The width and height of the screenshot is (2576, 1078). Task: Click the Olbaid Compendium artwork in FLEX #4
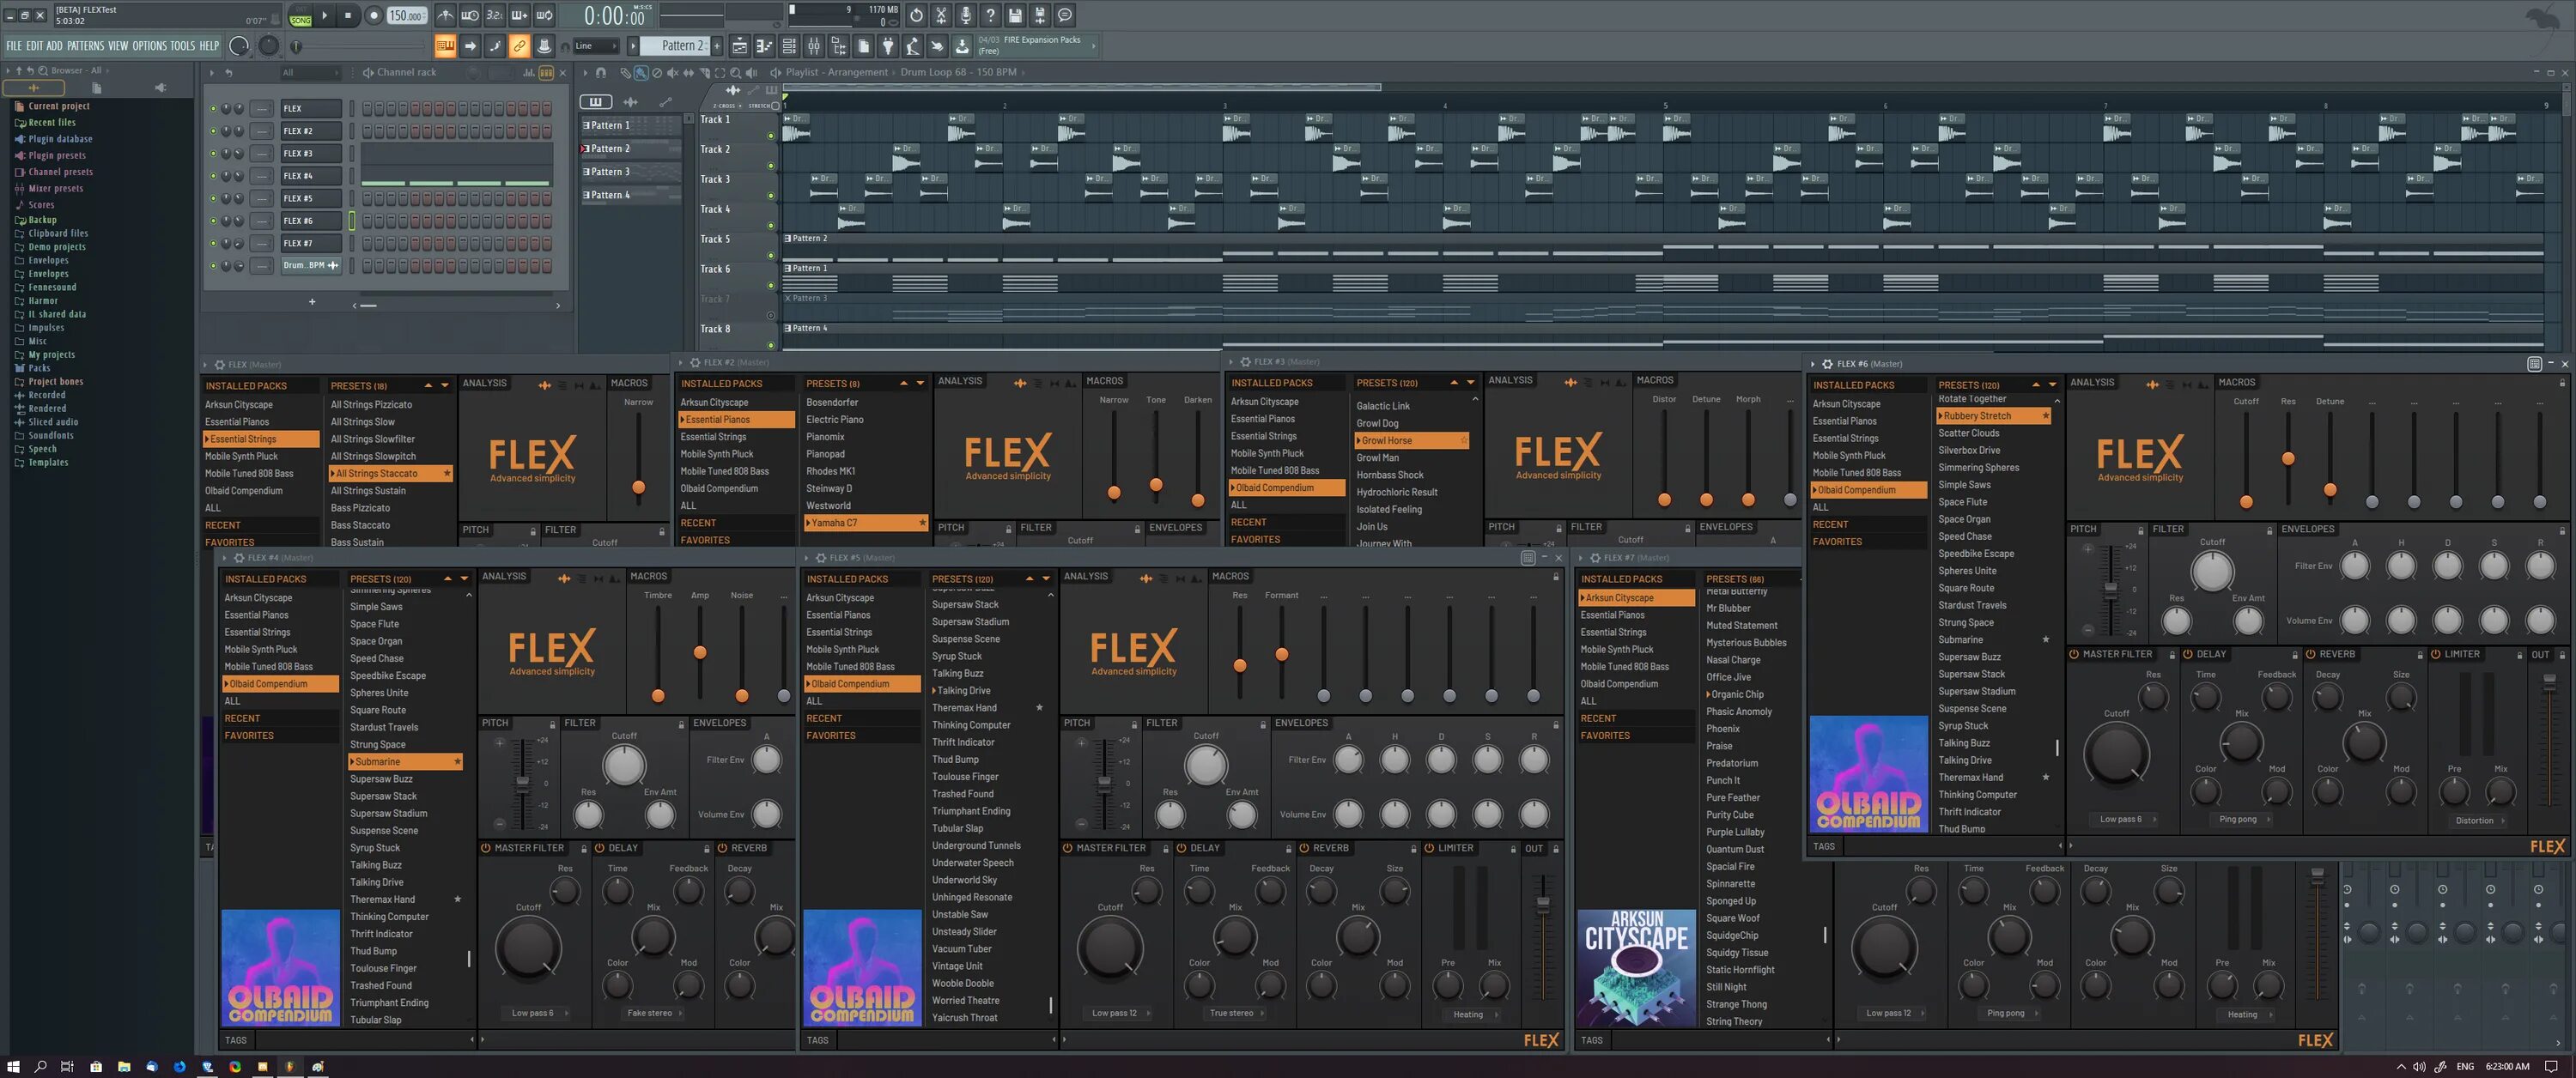280,968
